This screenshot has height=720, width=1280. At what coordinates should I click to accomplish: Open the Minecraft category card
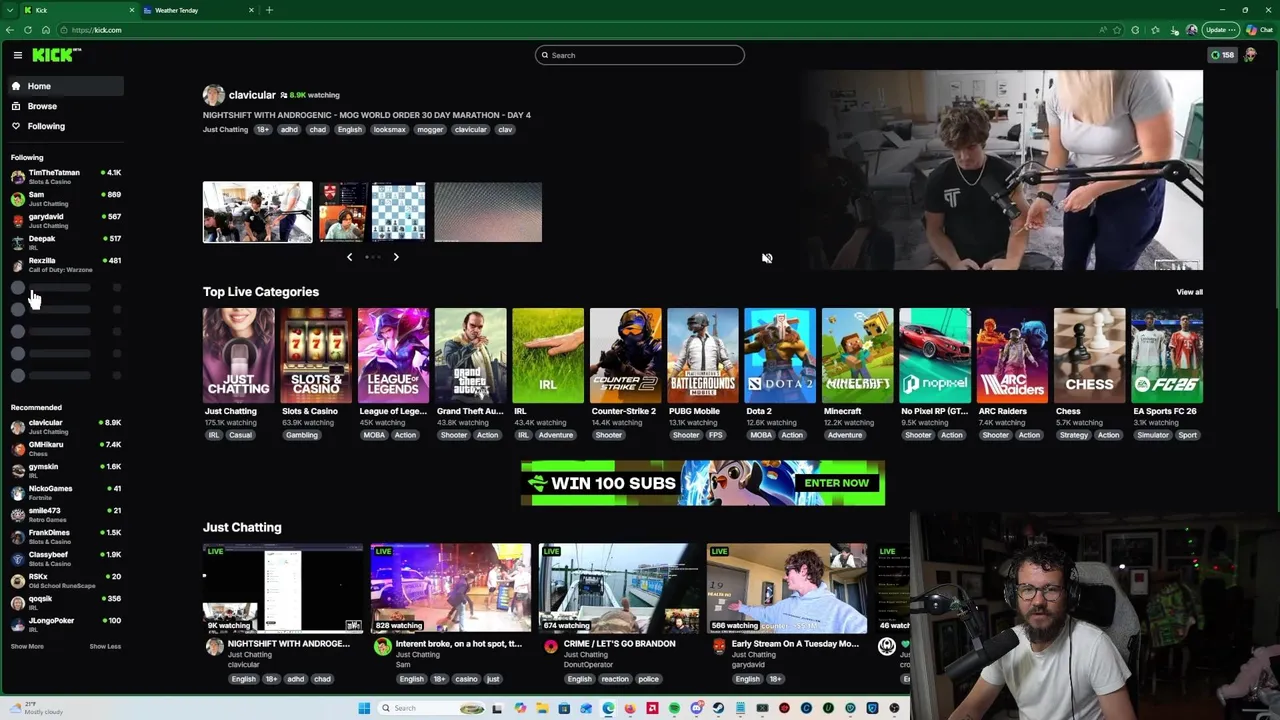tap(857, 356)
